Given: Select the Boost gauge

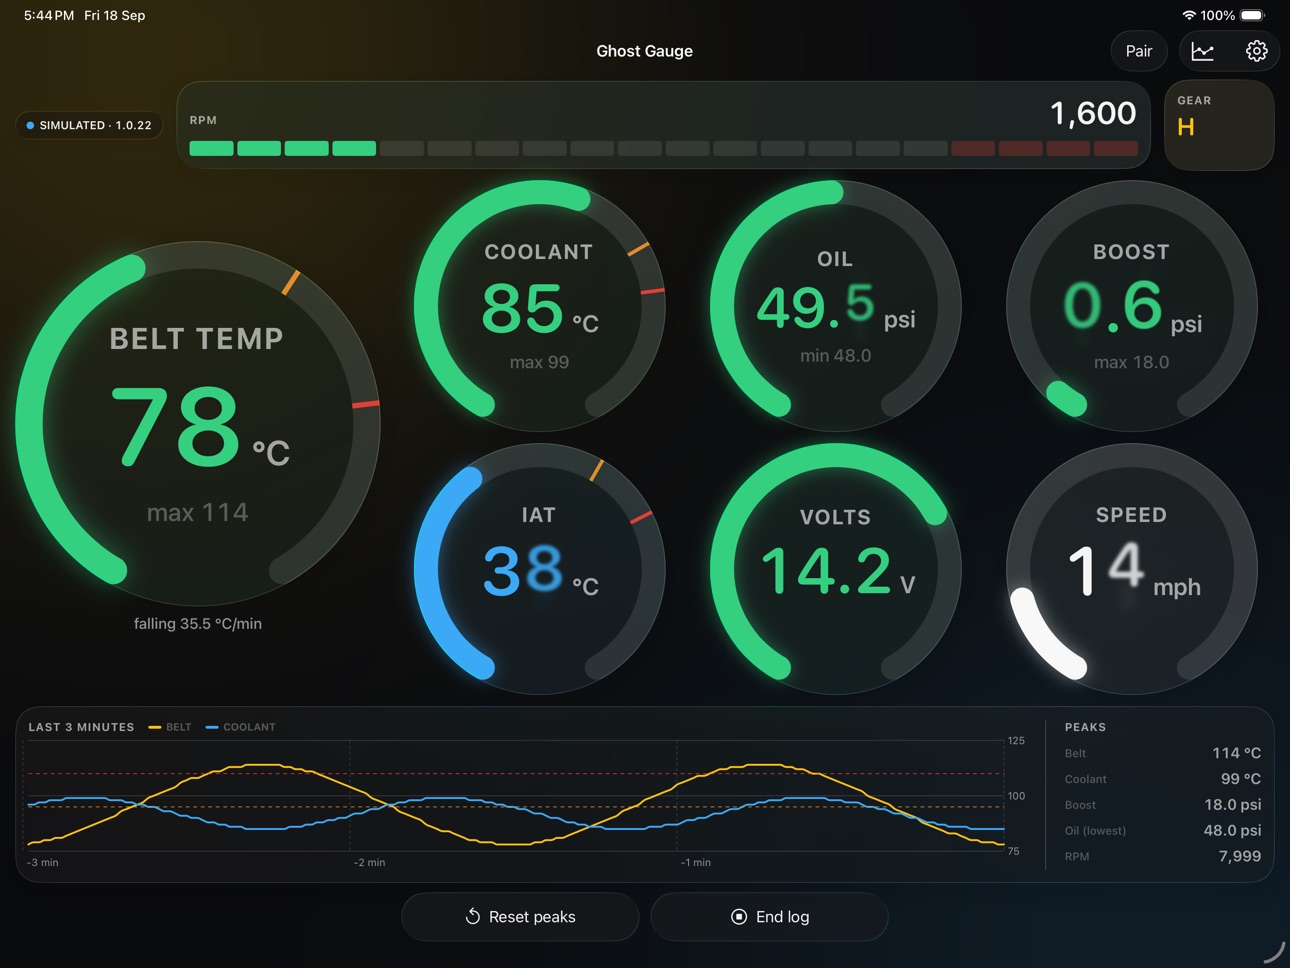Looking at the screenshot, I should coord(1131,306).
